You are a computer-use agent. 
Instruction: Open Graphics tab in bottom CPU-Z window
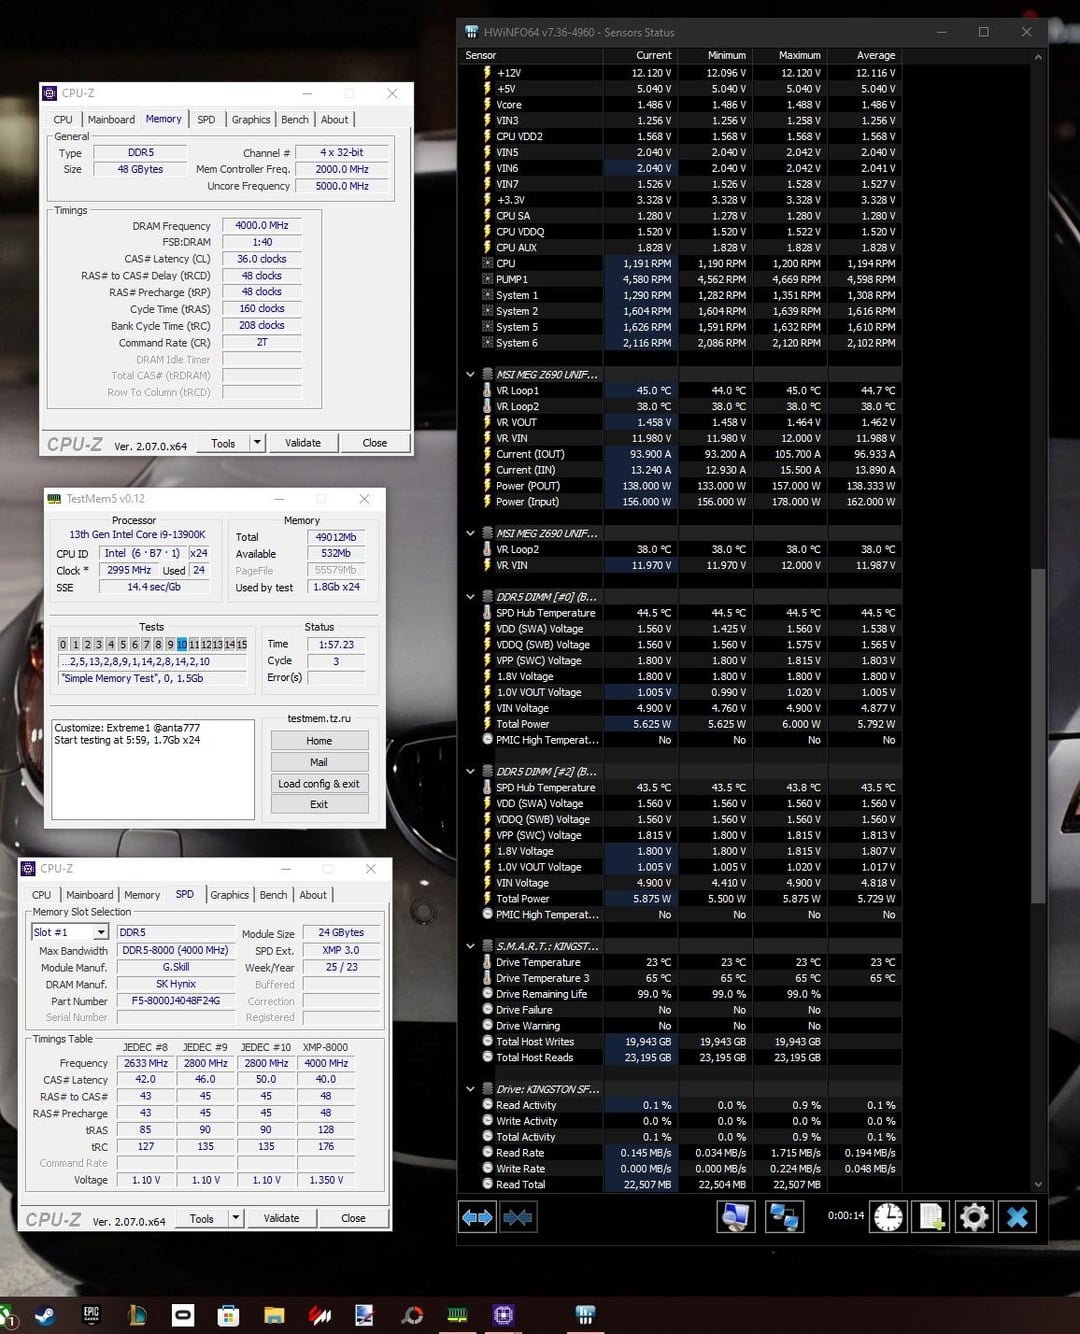229,895
